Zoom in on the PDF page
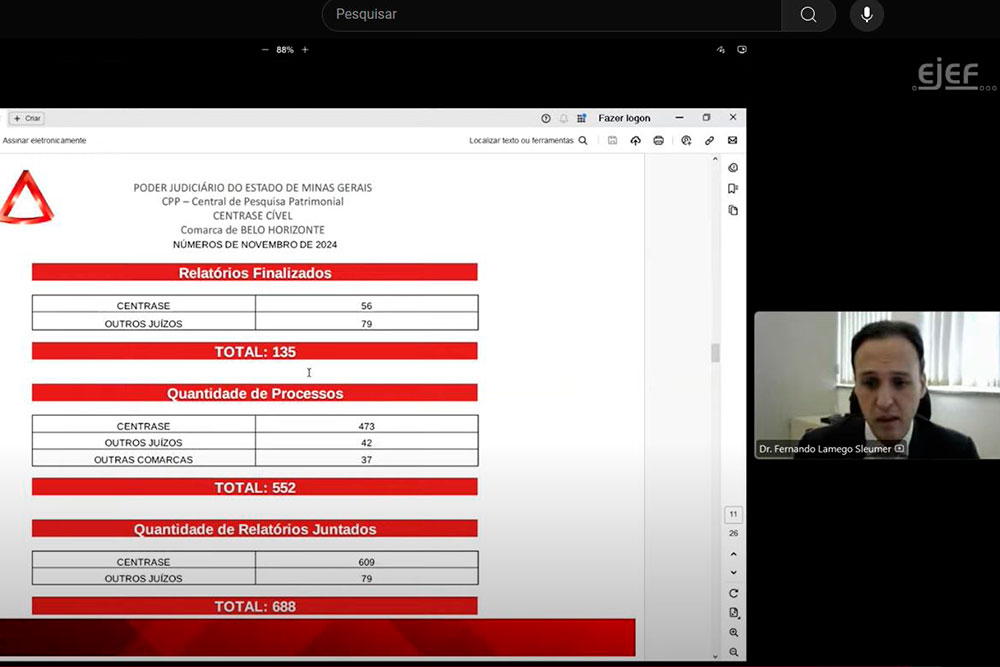This screenshot has height=667, width=1000. [x=733, y=633]
